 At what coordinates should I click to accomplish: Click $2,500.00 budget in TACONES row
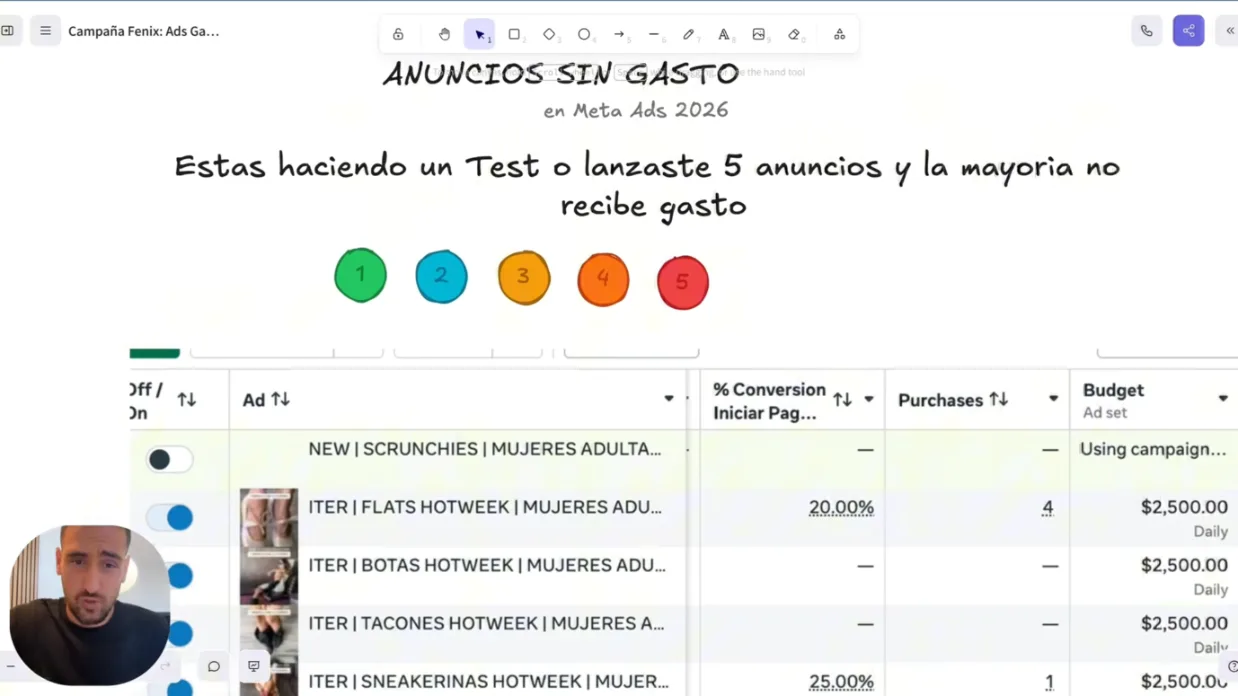[x=1184, y=623]
